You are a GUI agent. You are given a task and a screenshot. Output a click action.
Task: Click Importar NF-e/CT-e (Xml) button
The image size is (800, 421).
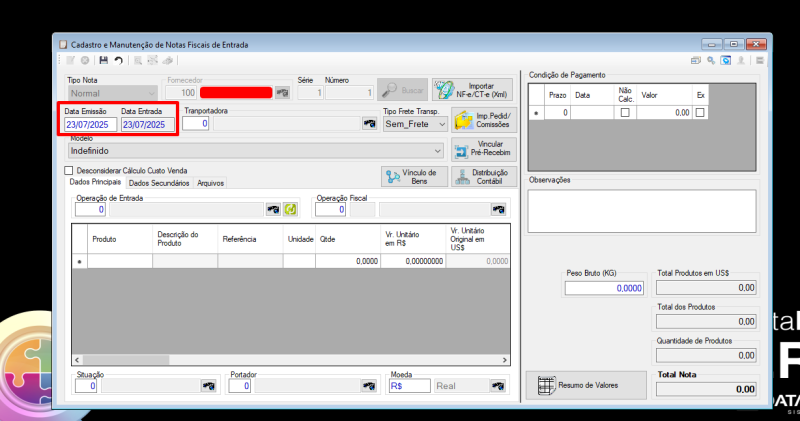472,90
